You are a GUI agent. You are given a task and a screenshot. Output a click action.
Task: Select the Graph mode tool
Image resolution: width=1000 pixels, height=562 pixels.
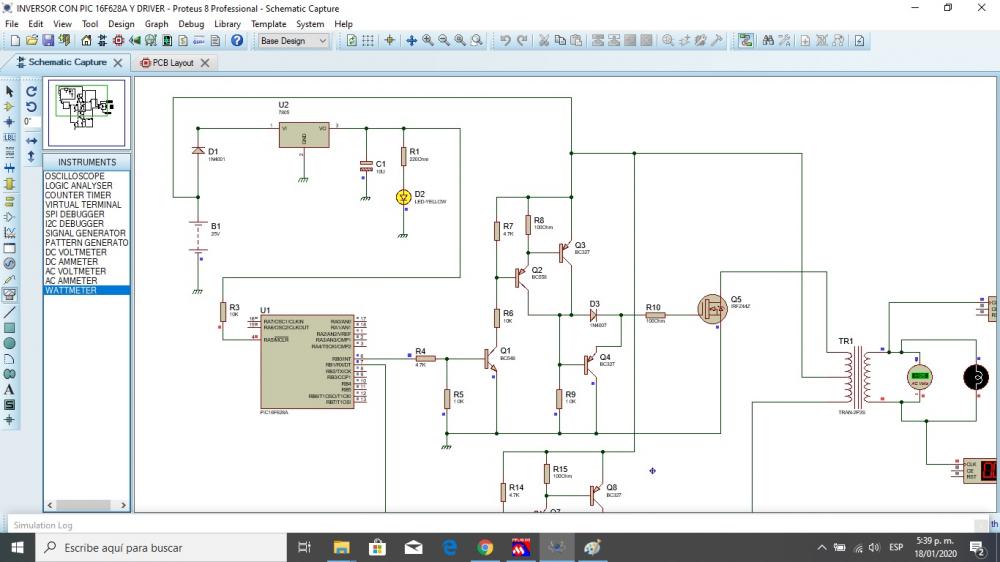tap(10, 233)
